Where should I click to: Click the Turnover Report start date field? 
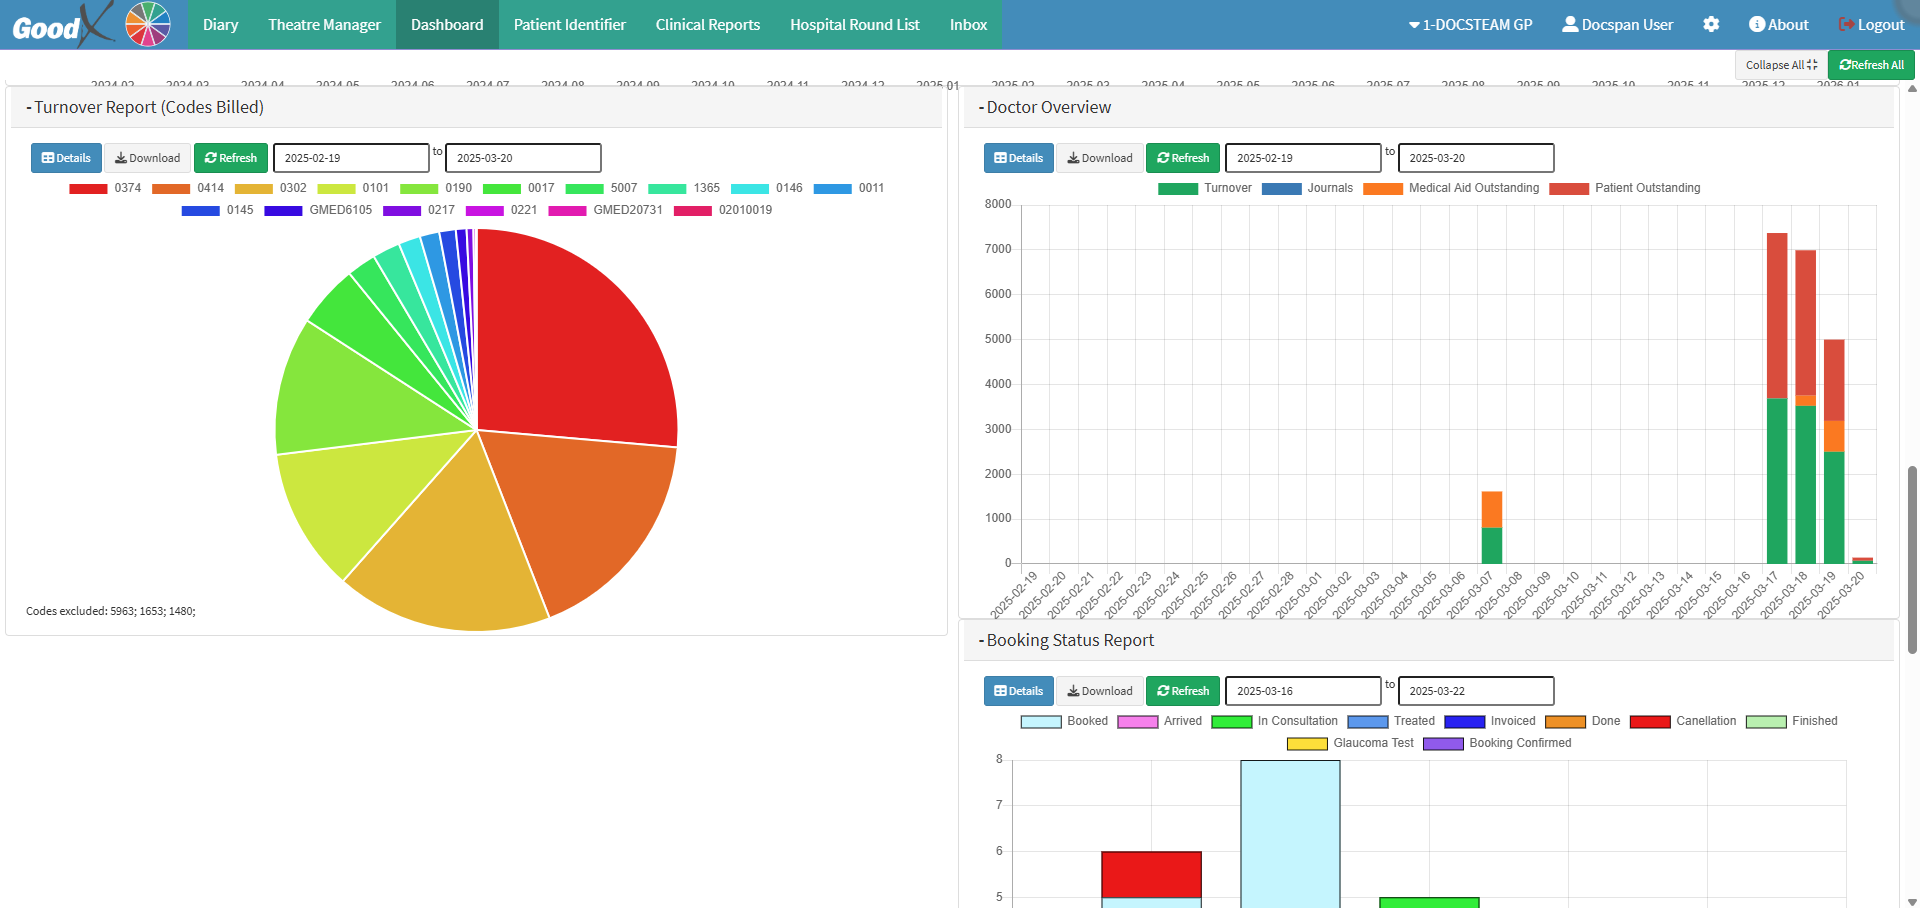point(350,158)
